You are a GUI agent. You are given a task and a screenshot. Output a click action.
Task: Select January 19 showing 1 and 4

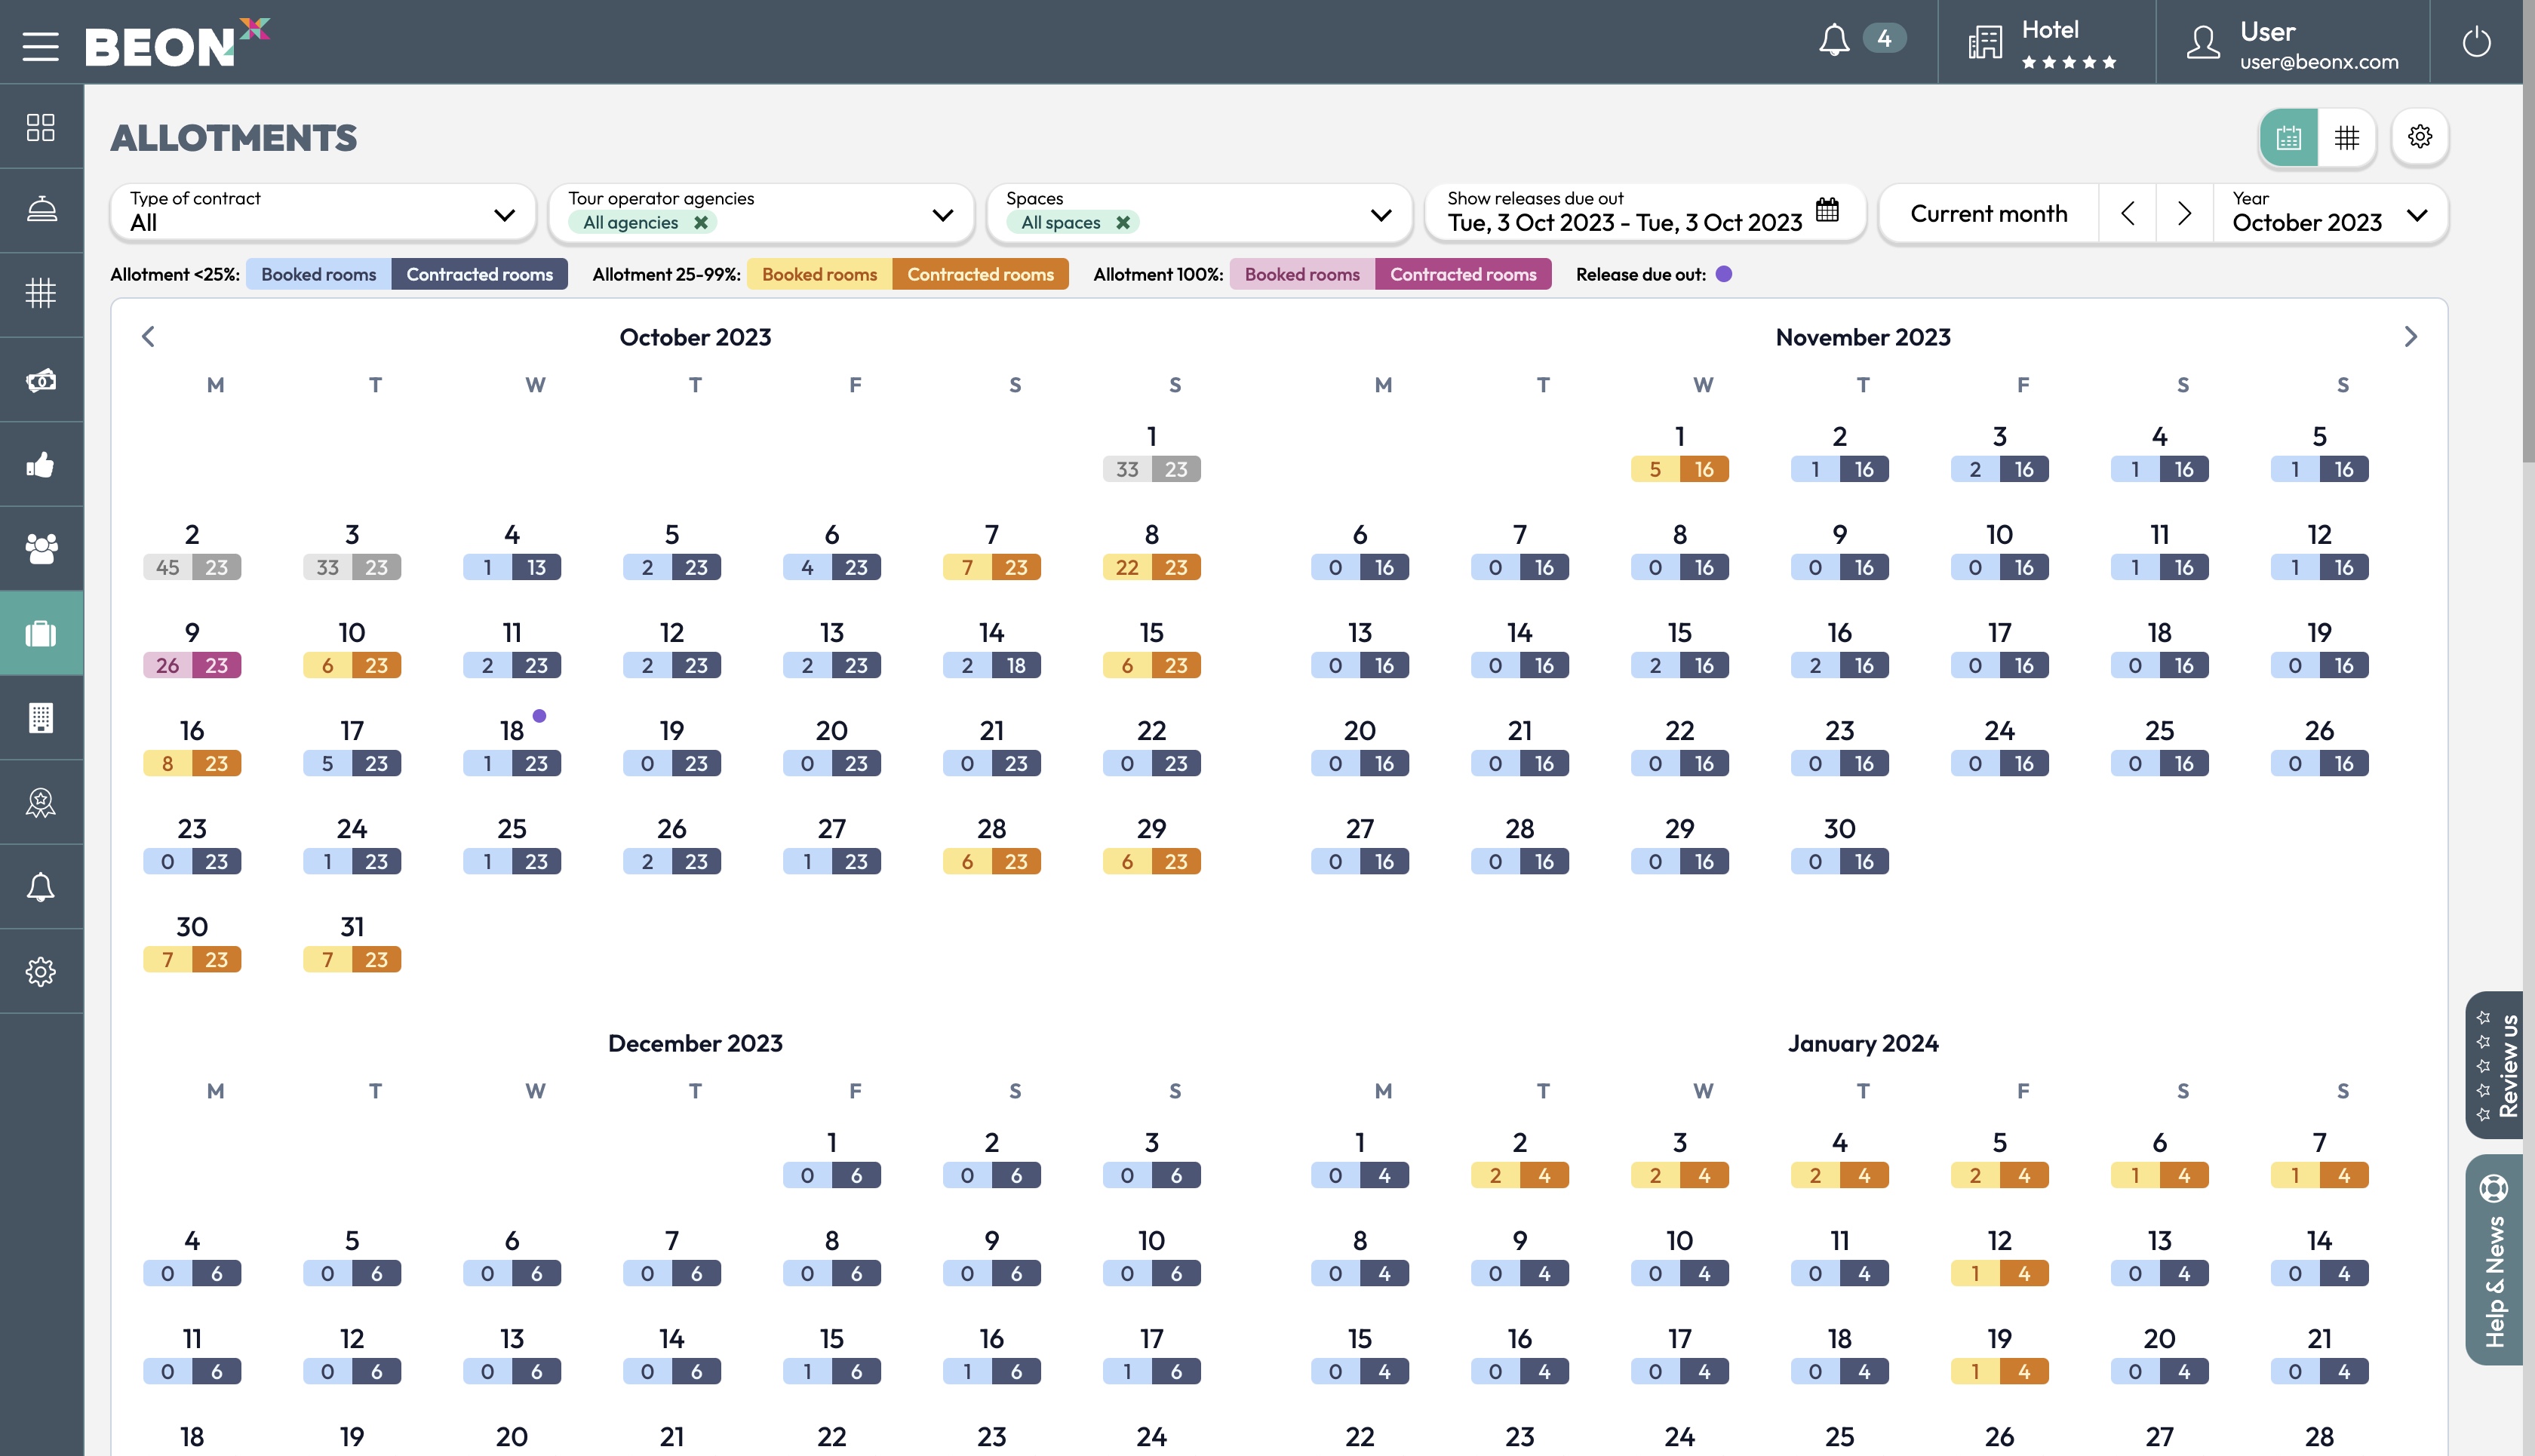coord(2000,1355)
